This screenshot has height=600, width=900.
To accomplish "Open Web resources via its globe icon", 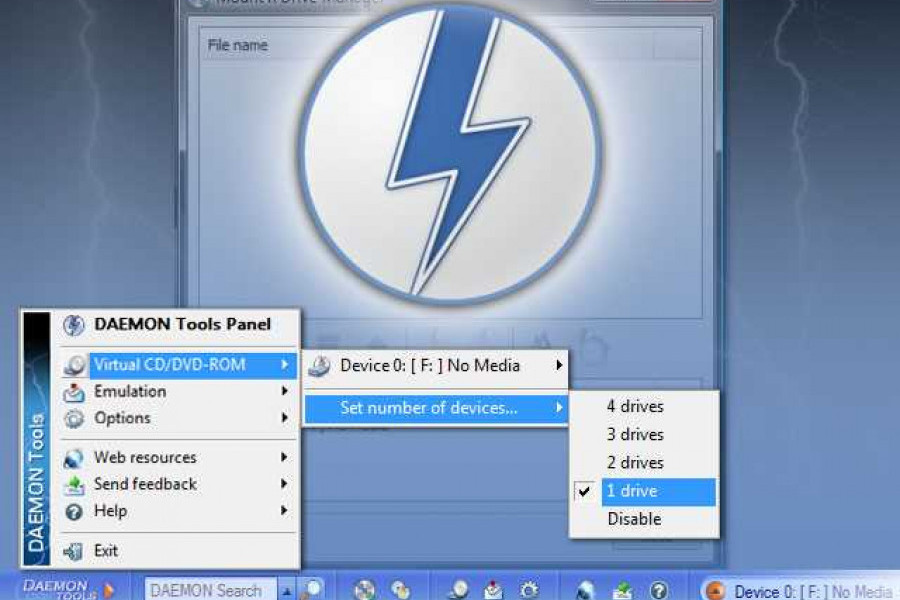I will 70,457.
